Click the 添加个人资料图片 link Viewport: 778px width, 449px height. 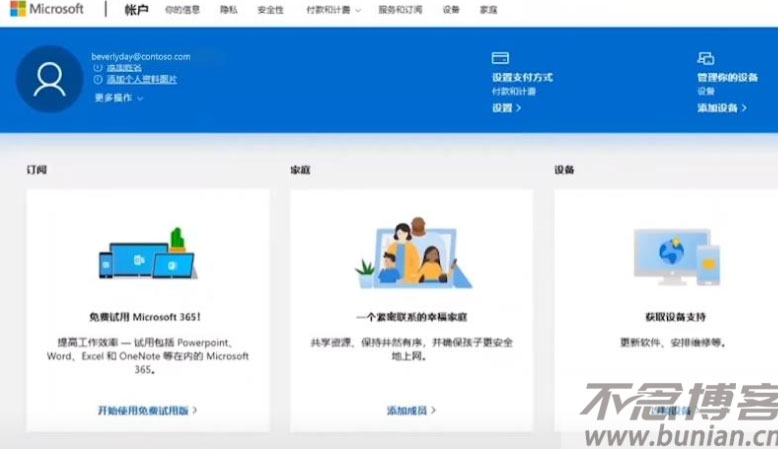tap(141, 79)
